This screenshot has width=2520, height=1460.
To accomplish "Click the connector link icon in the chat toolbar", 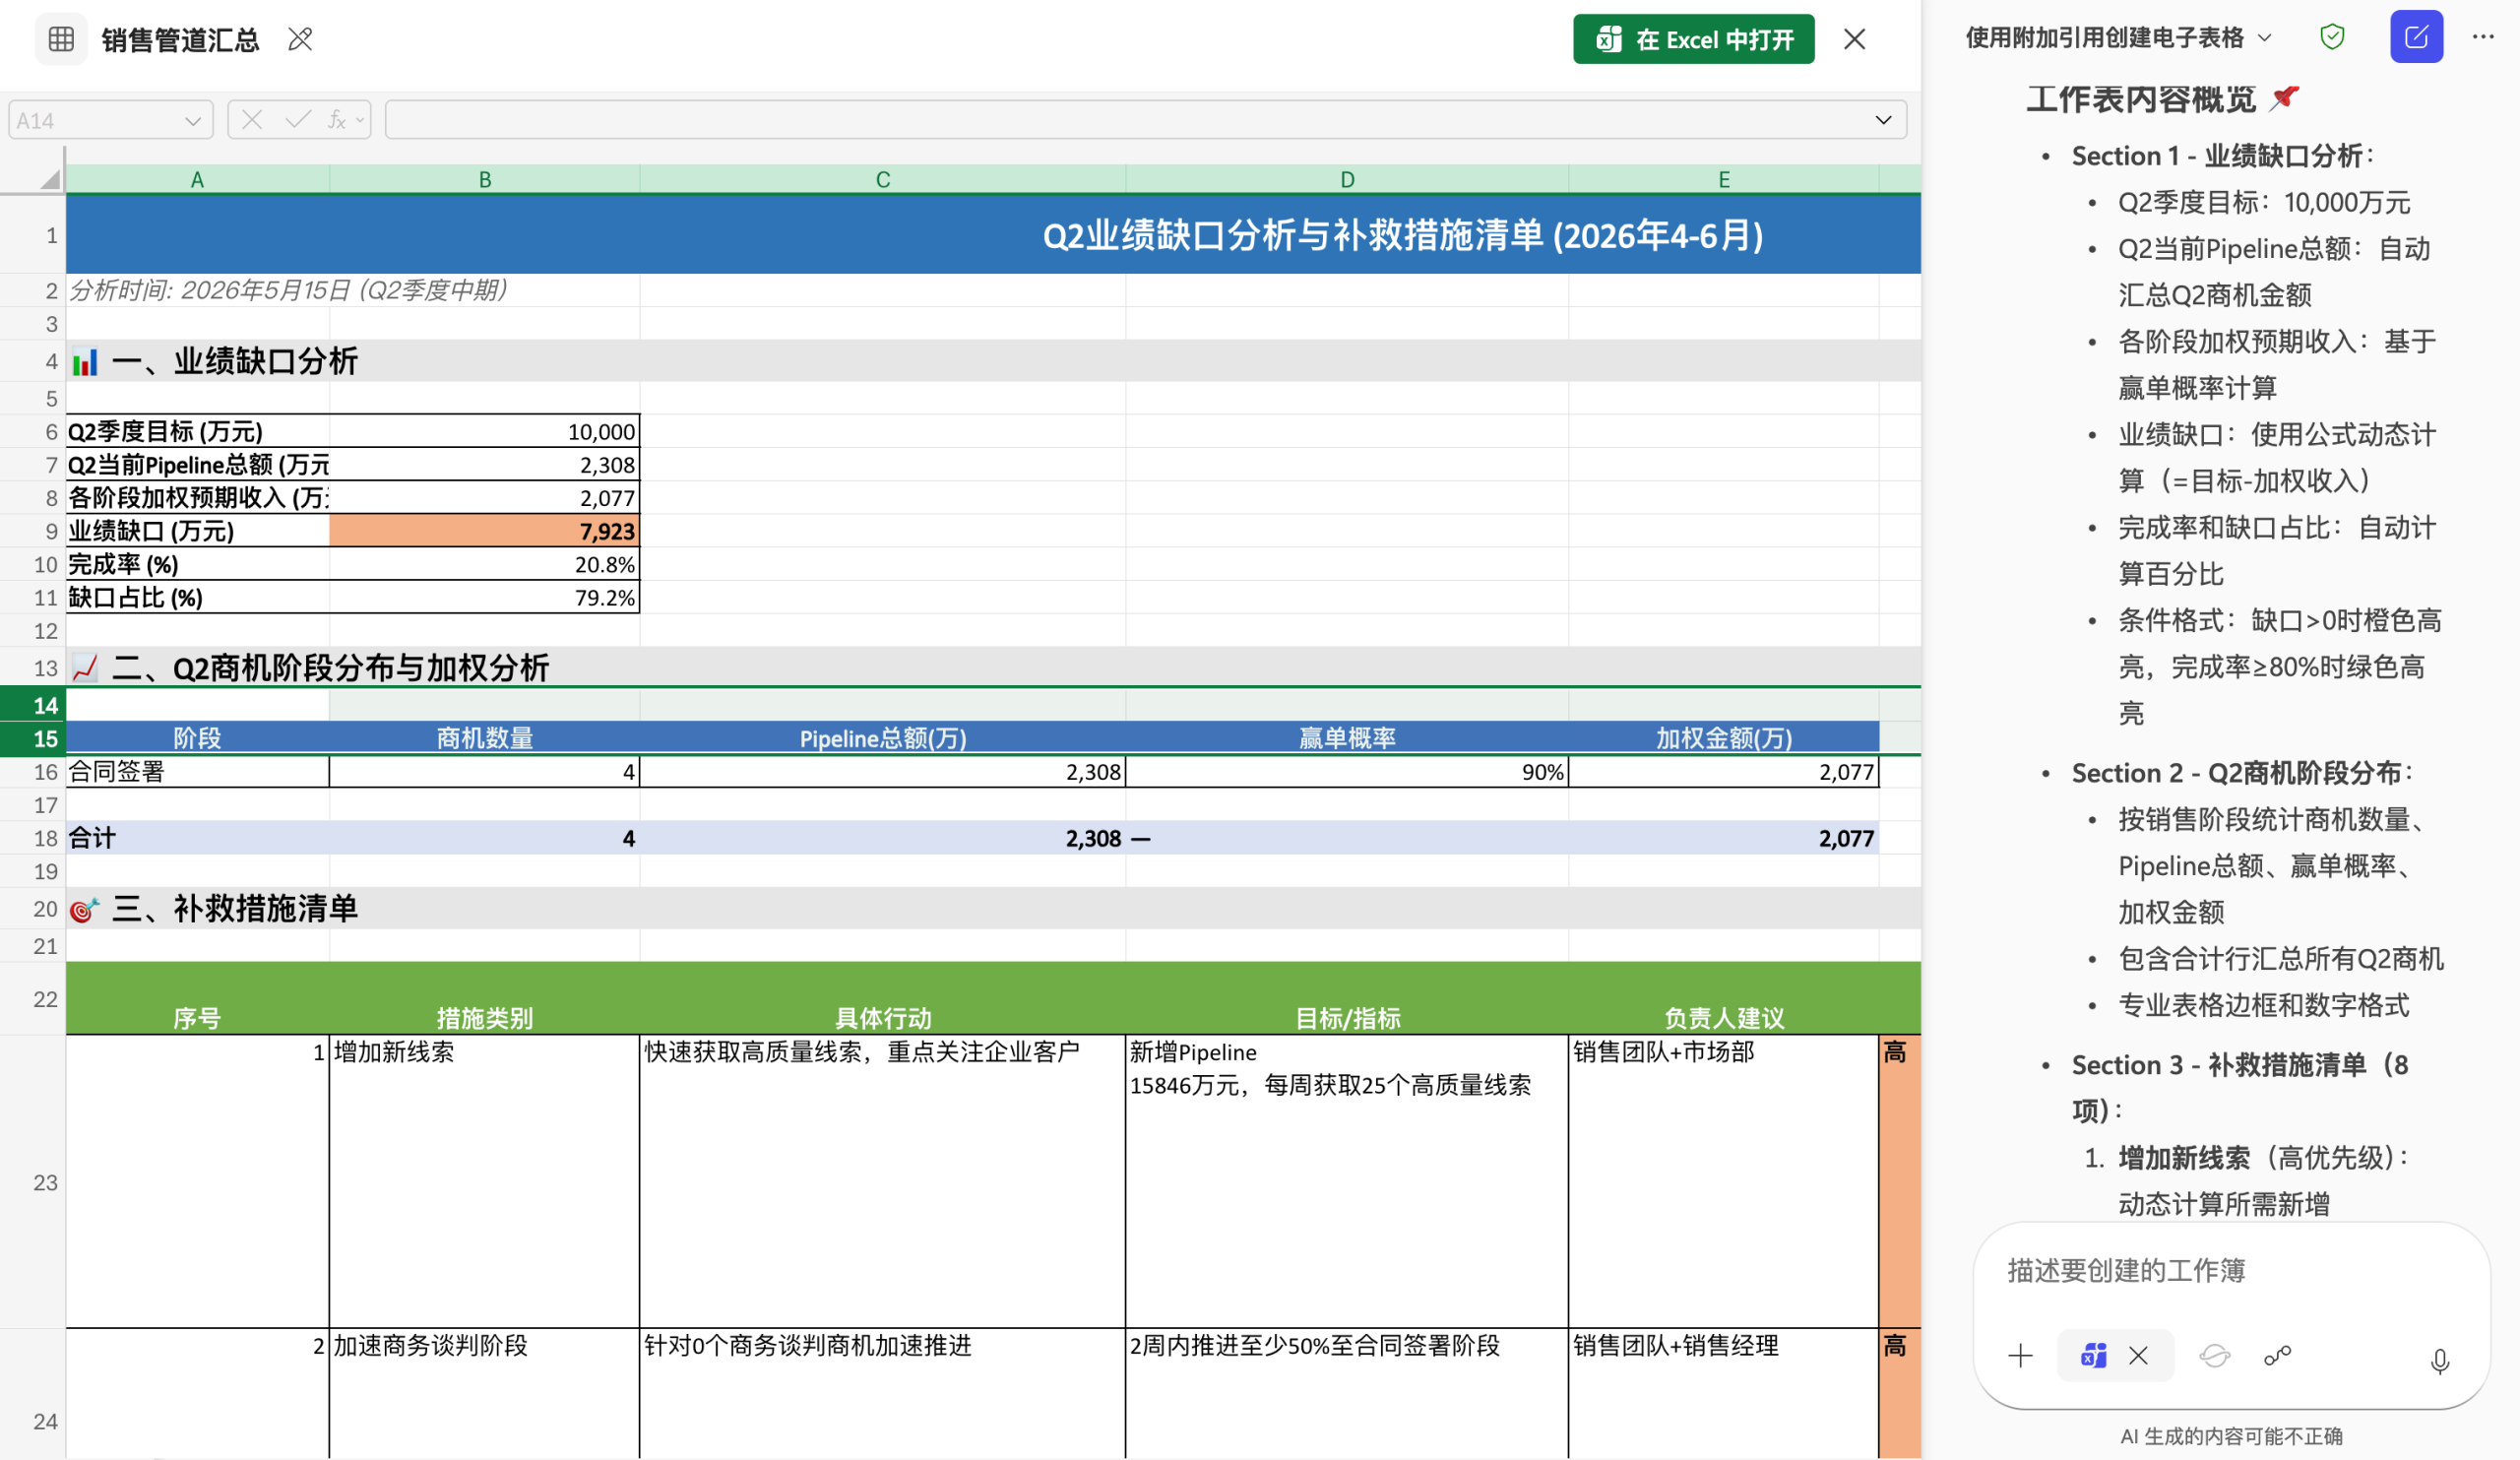I will [x=2277, y=1356].
